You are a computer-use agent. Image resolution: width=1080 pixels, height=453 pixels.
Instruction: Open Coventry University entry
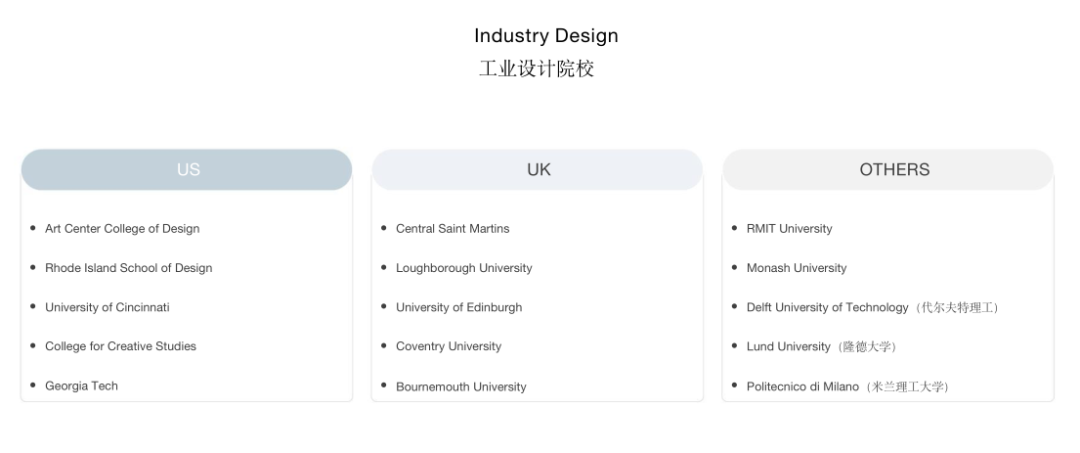coord(448,346)
